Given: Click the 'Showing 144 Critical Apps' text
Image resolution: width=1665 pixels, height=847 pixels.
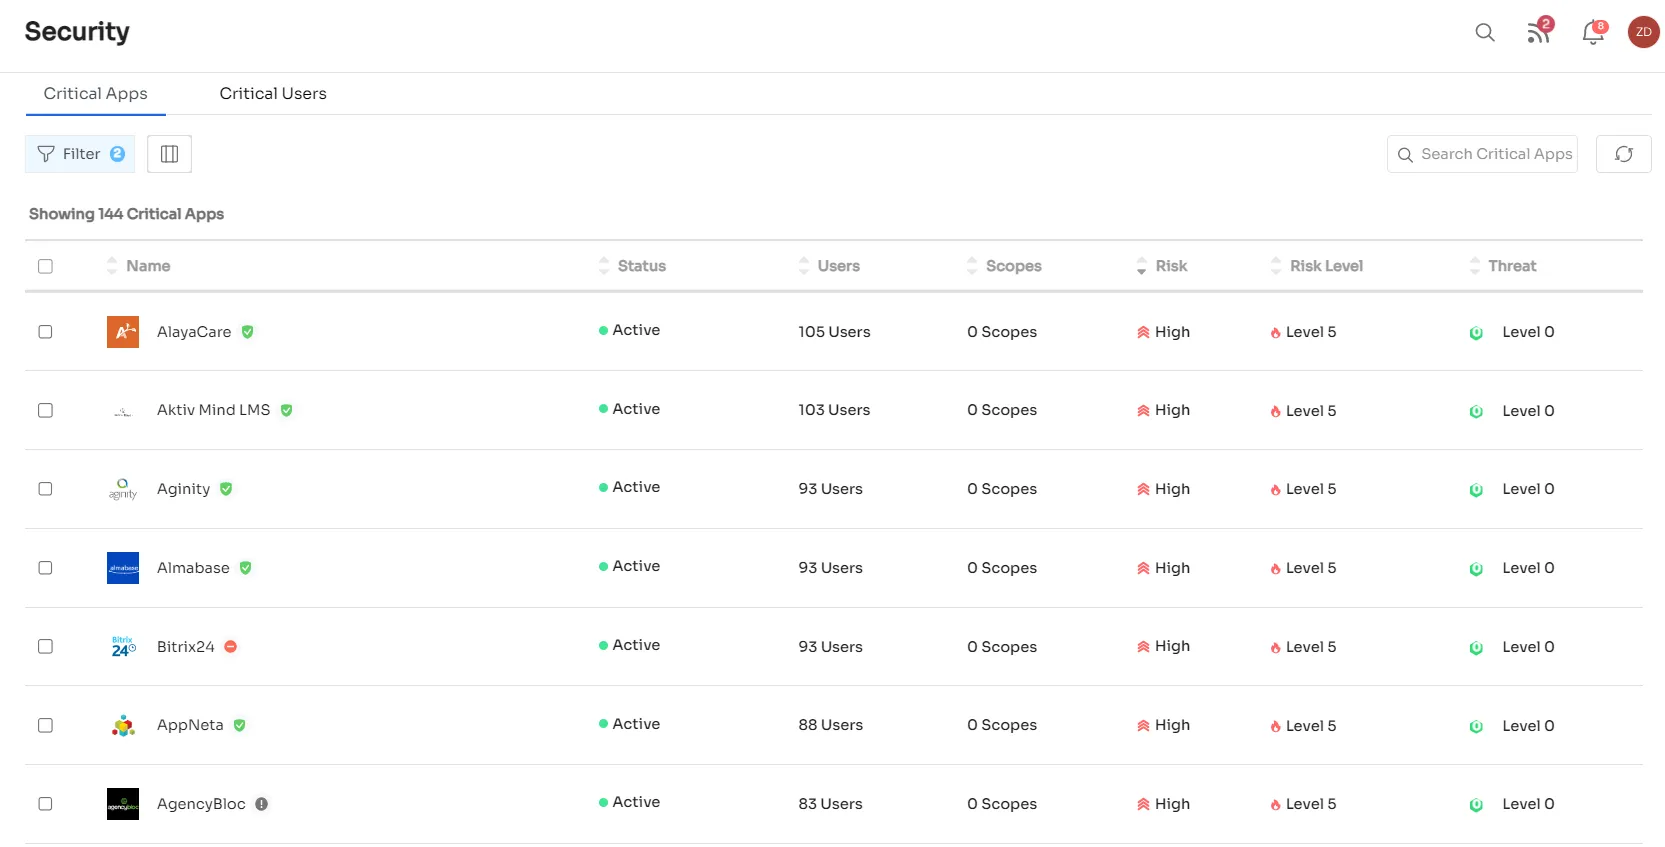Looking at the screenshot, I should [126, 214].
